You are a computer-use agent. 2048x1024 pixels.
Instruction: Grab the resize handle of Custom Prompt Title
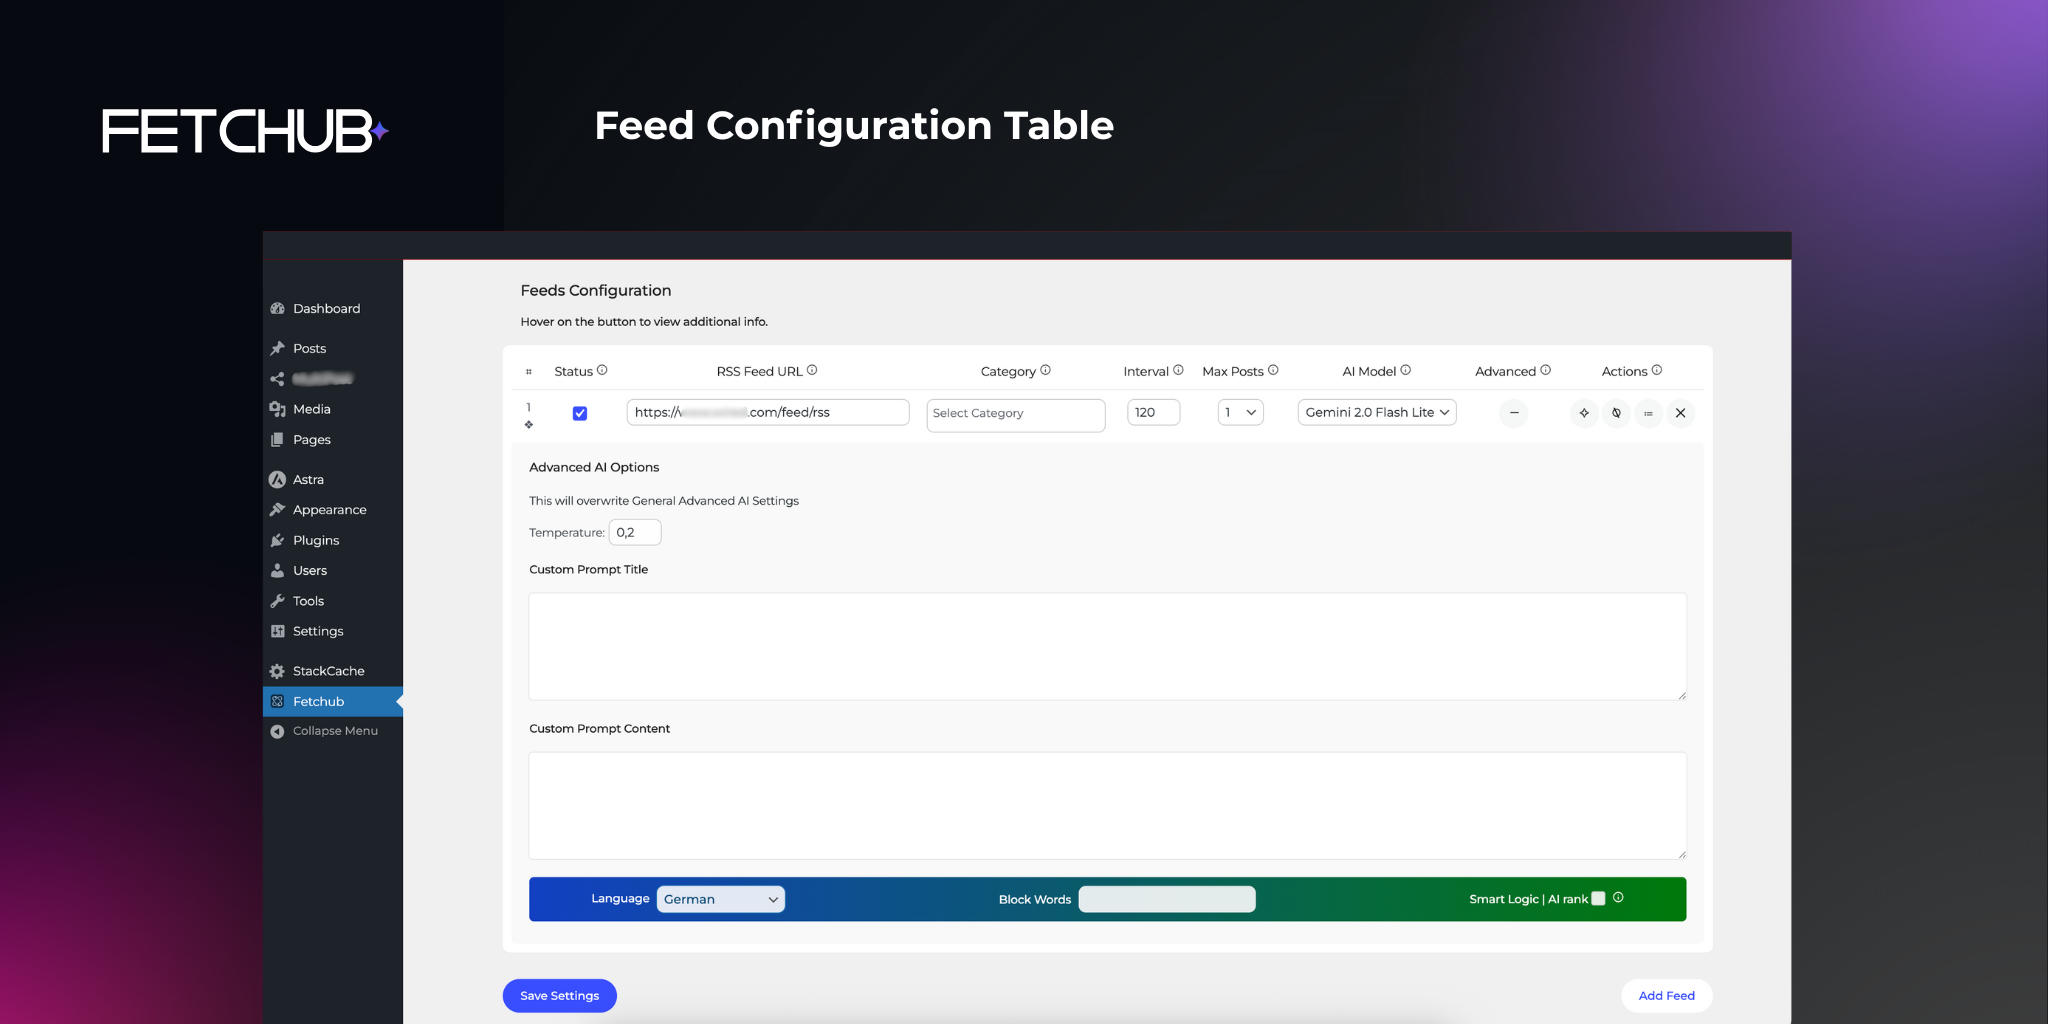[1682, 695]
